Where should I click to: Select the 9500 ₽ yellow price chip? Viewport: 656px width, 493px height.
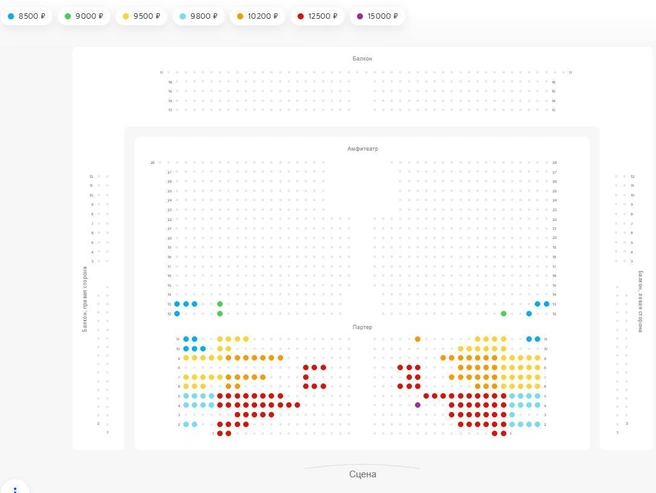(141, 16)
